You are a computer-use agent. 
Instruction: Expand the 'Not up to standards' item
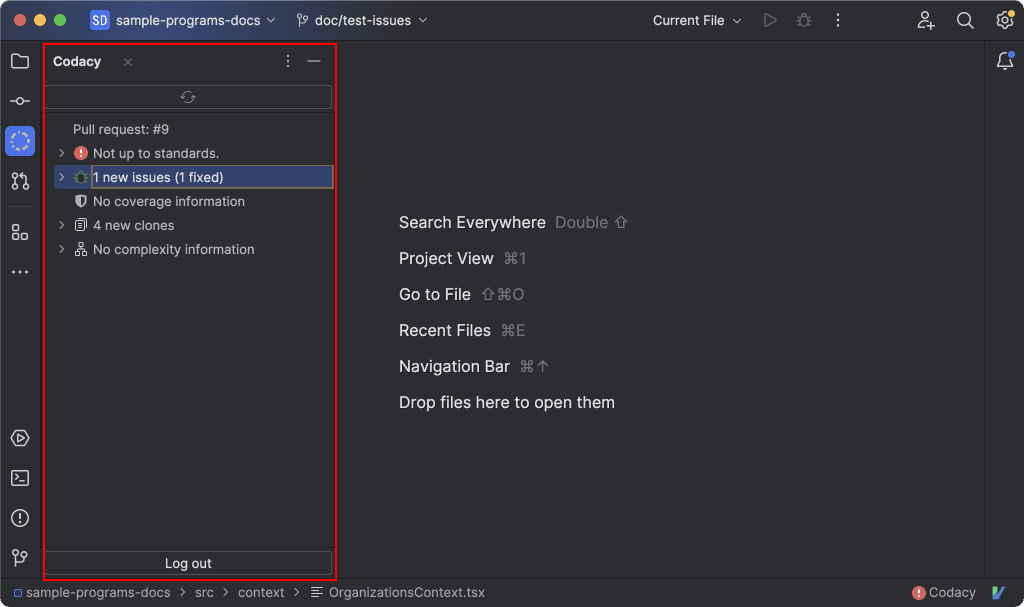pos(61,153)
